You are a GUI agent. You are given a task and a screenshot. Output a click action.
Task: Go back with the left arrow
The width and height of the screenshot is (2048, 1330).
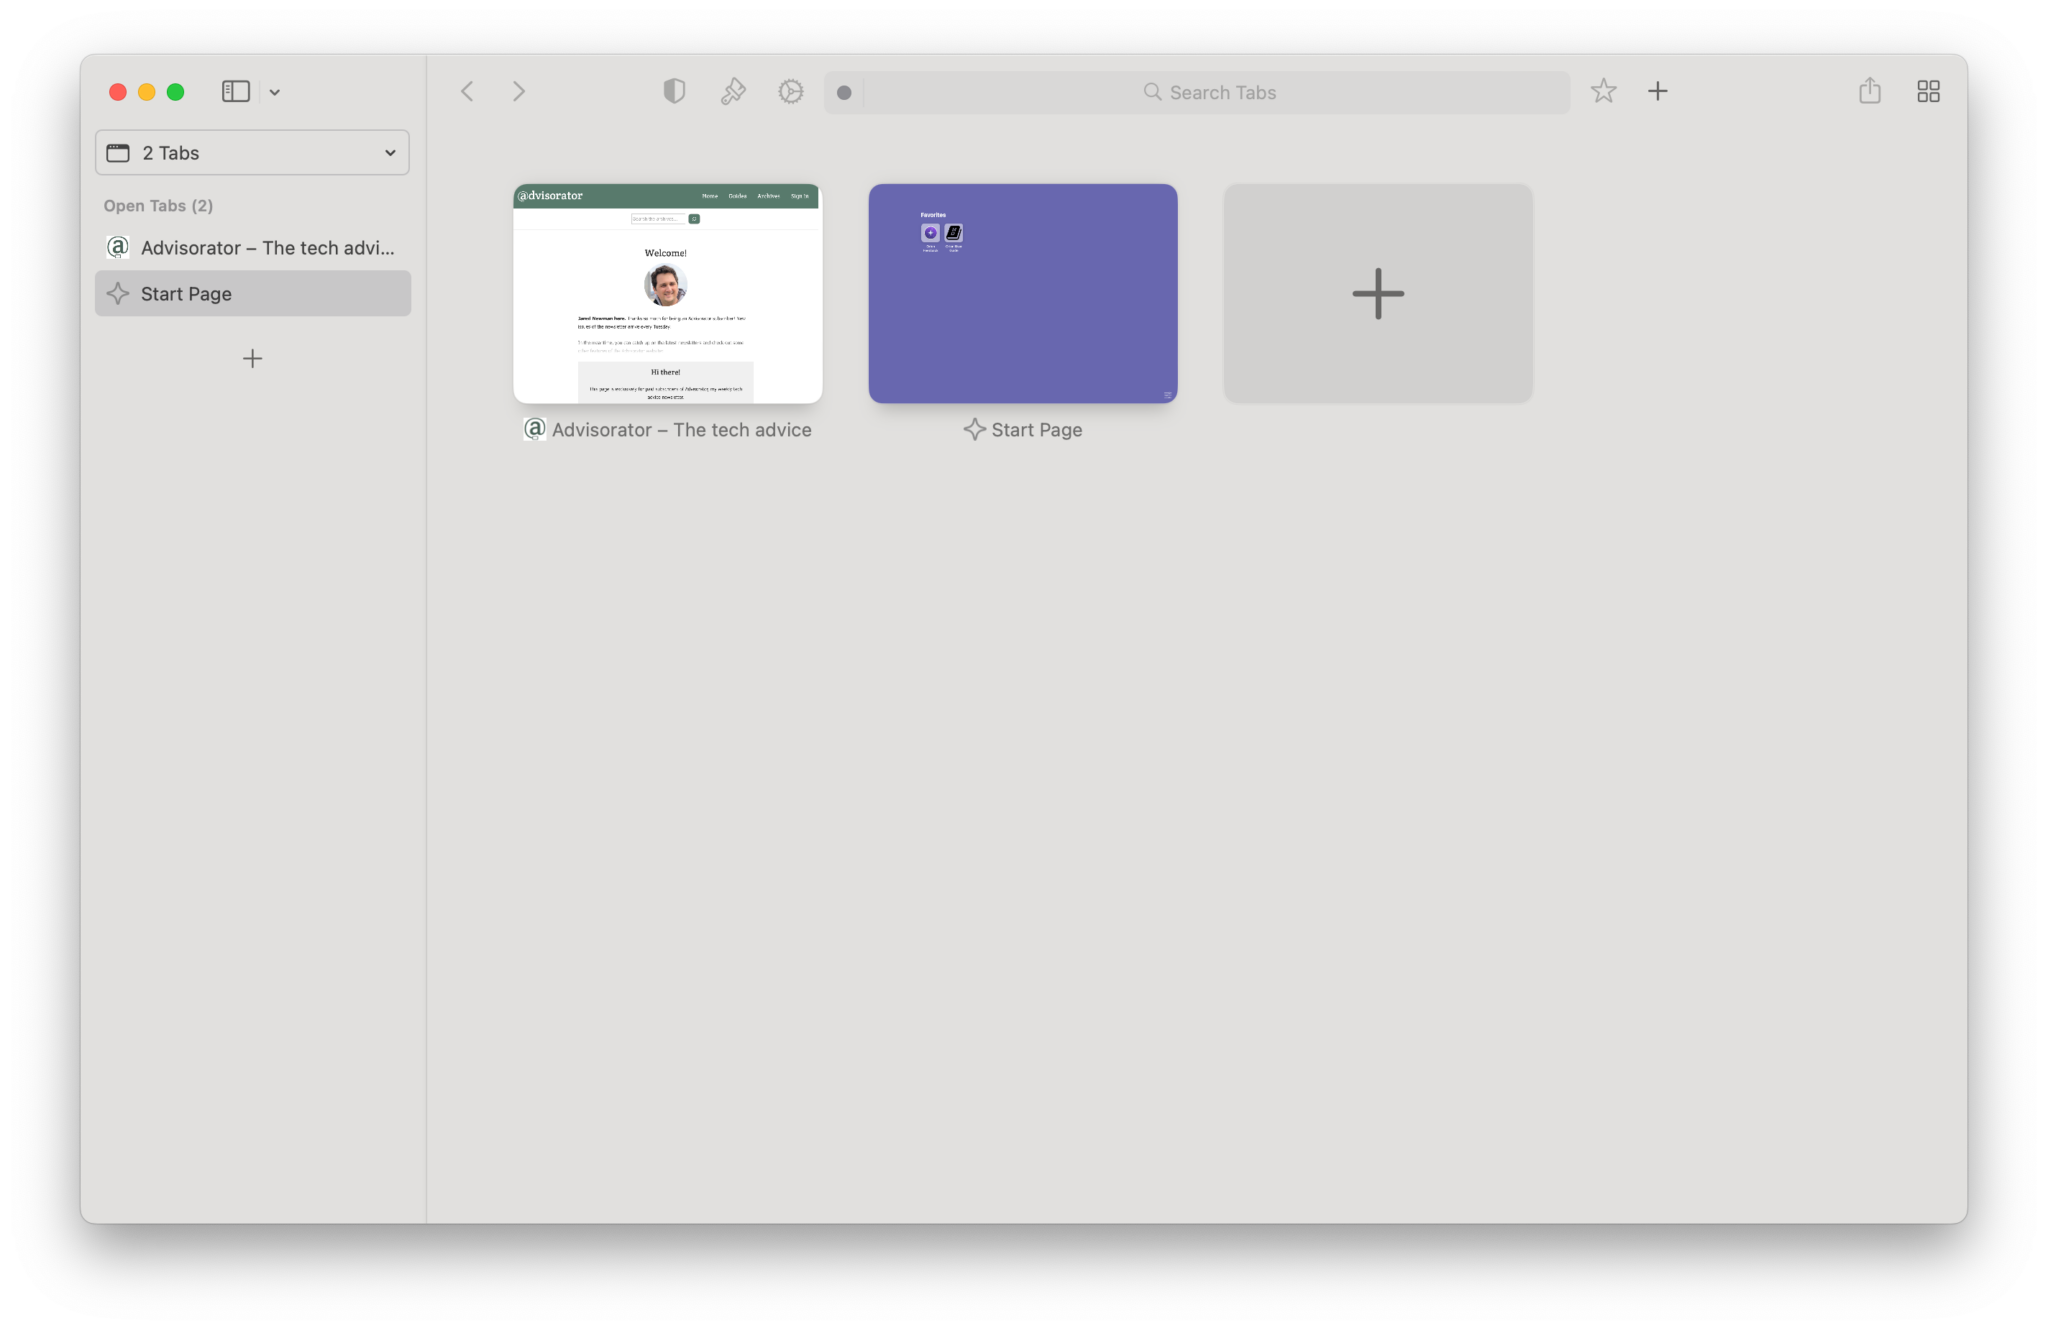(x=467, y=92)
